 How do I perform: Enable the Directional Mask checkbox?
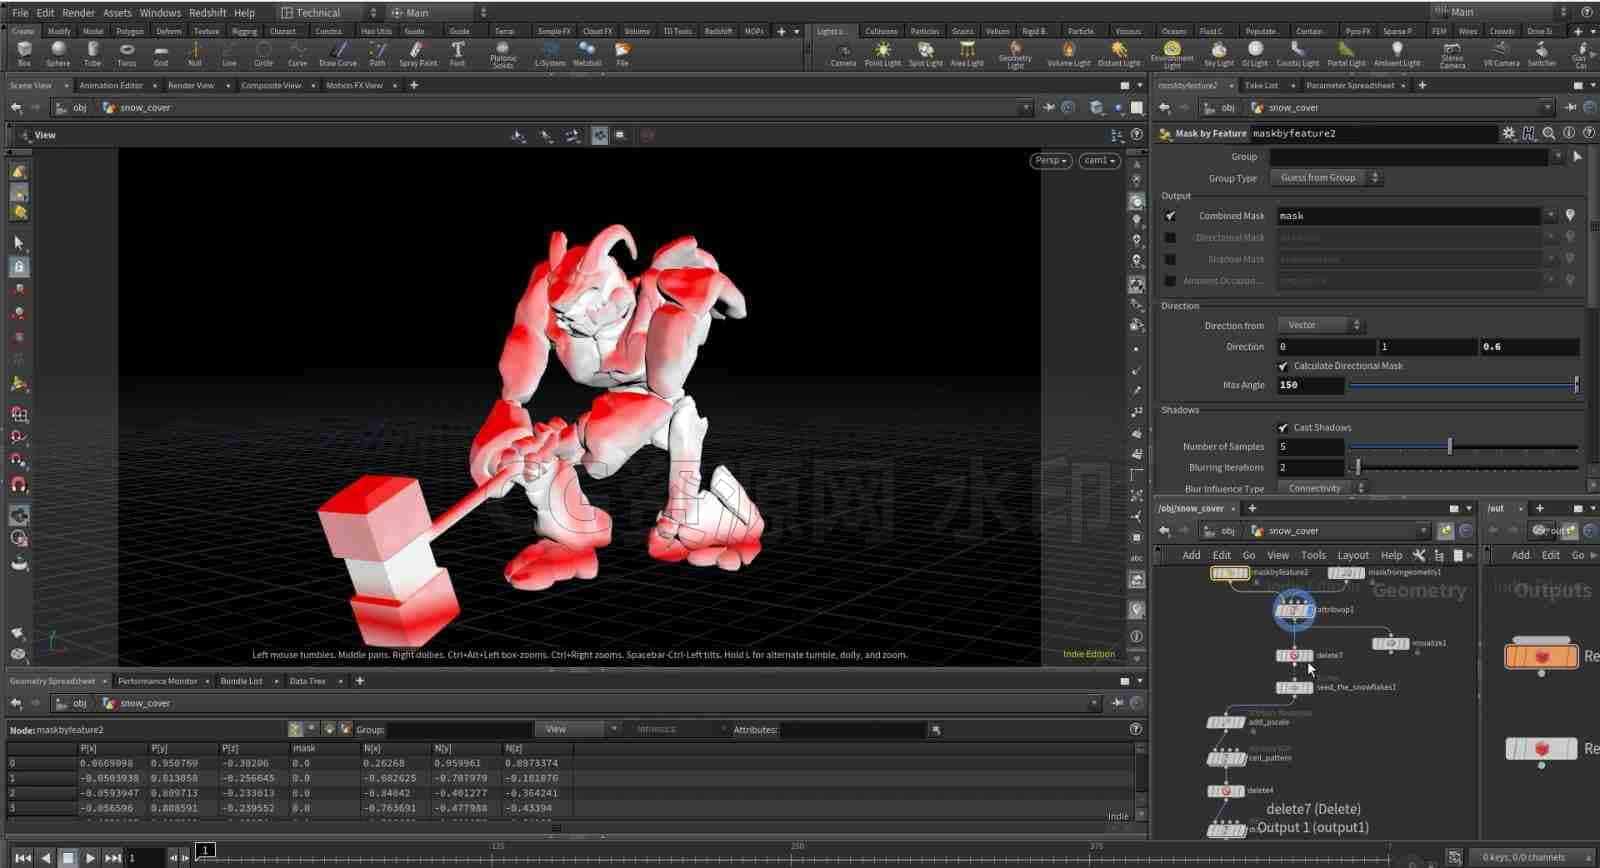click(1170, 238)
